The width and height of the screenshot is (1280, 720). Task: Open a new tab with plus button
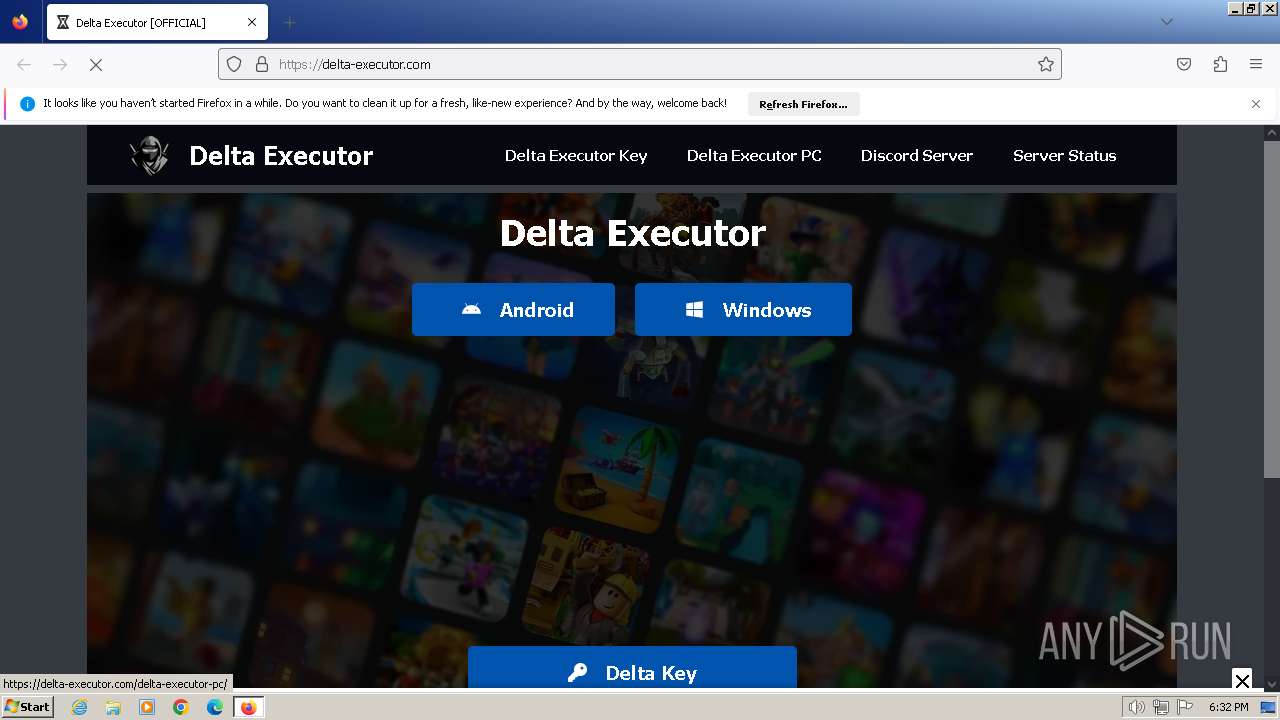coord(289,22)
